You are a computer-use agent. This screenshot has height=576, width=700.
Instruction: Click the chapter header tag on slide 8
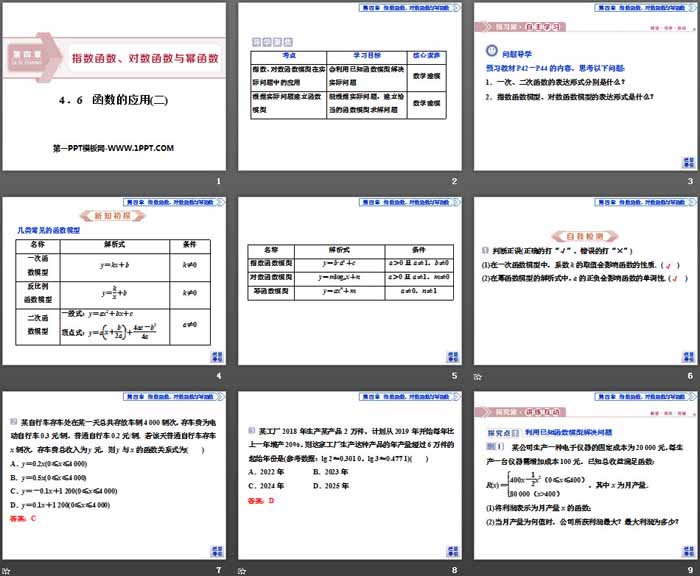pos(409,397)
